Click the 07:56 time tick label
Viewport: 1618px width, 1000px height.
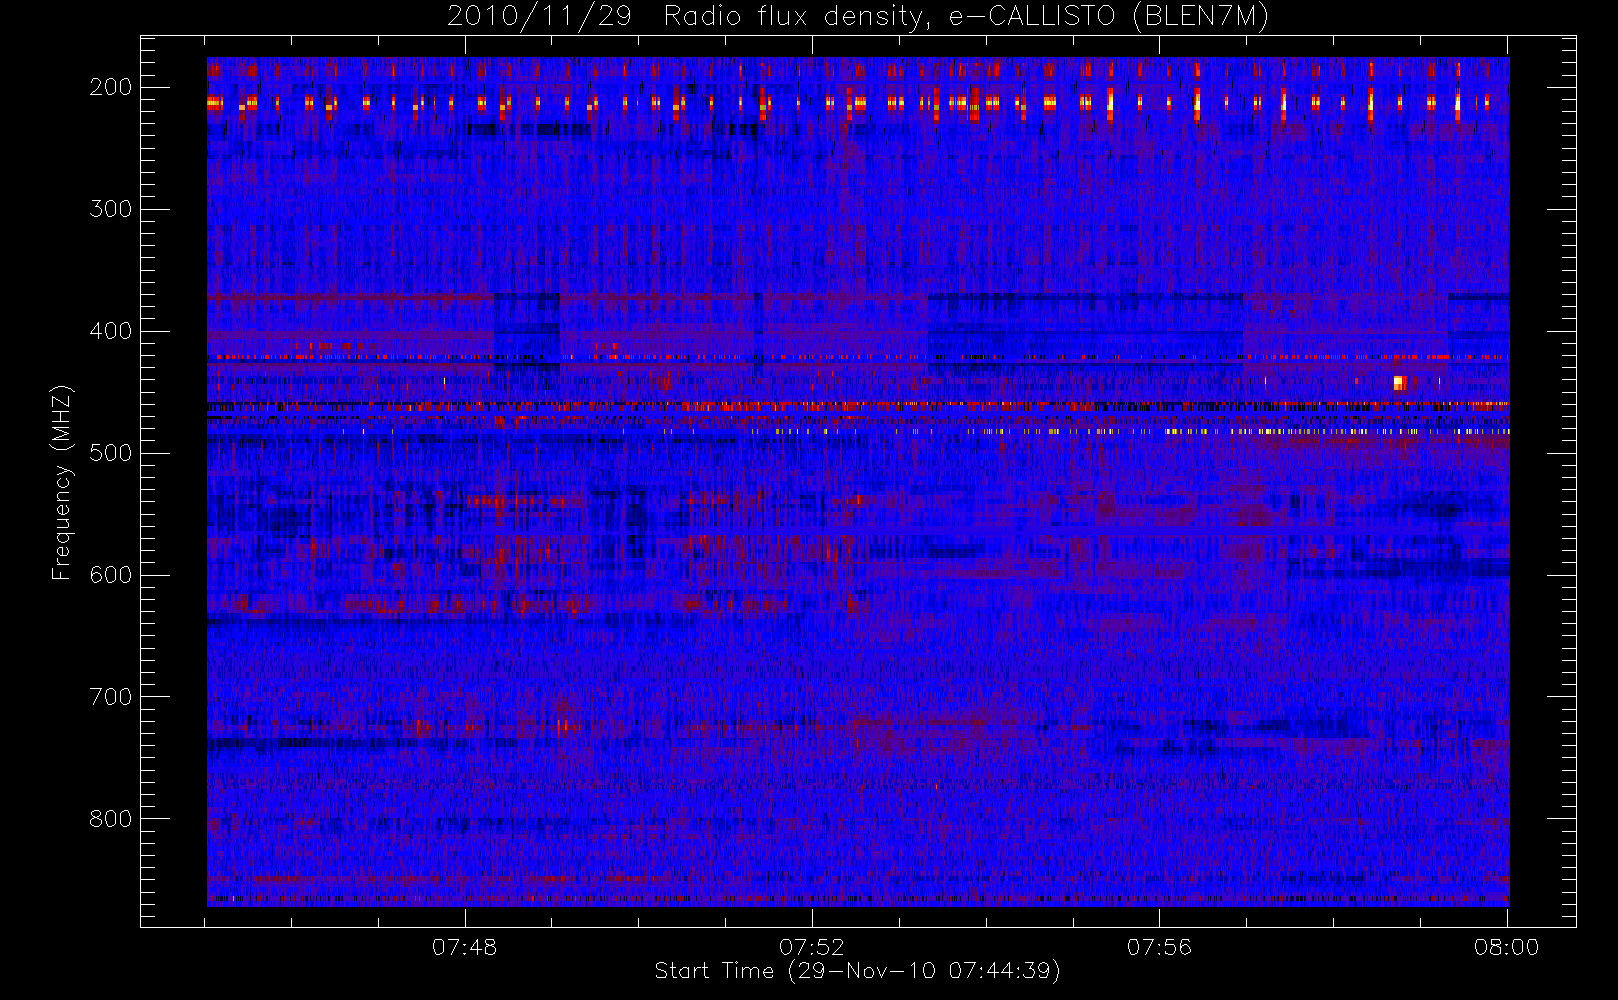pos(1159,947)
